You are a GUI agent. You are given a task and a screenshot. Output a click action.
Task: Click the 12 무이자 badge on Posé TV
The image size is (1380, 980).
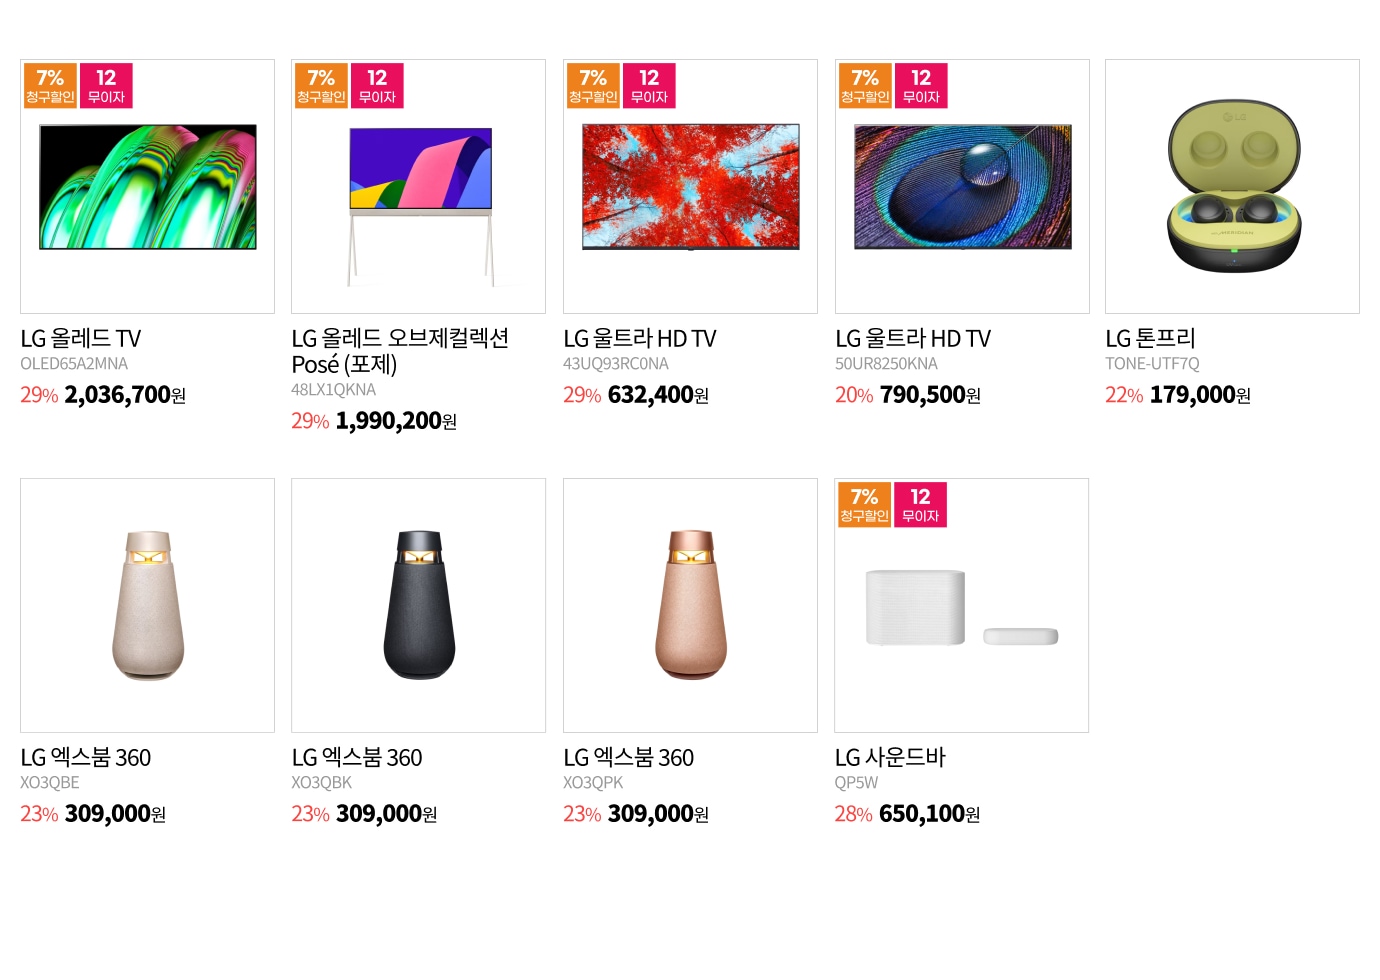pos(377,85)
